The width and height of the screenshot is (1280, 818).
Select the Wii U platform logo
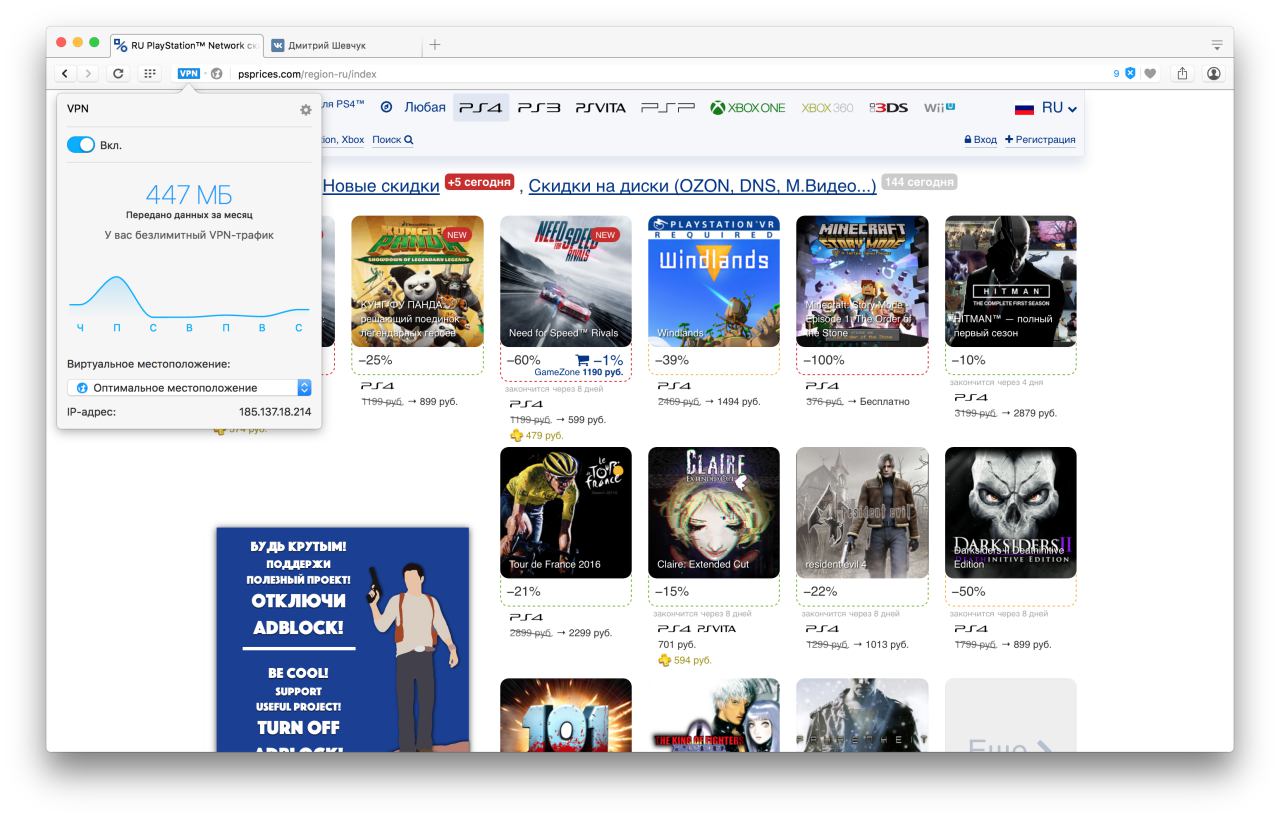click(x=939, y=107)
